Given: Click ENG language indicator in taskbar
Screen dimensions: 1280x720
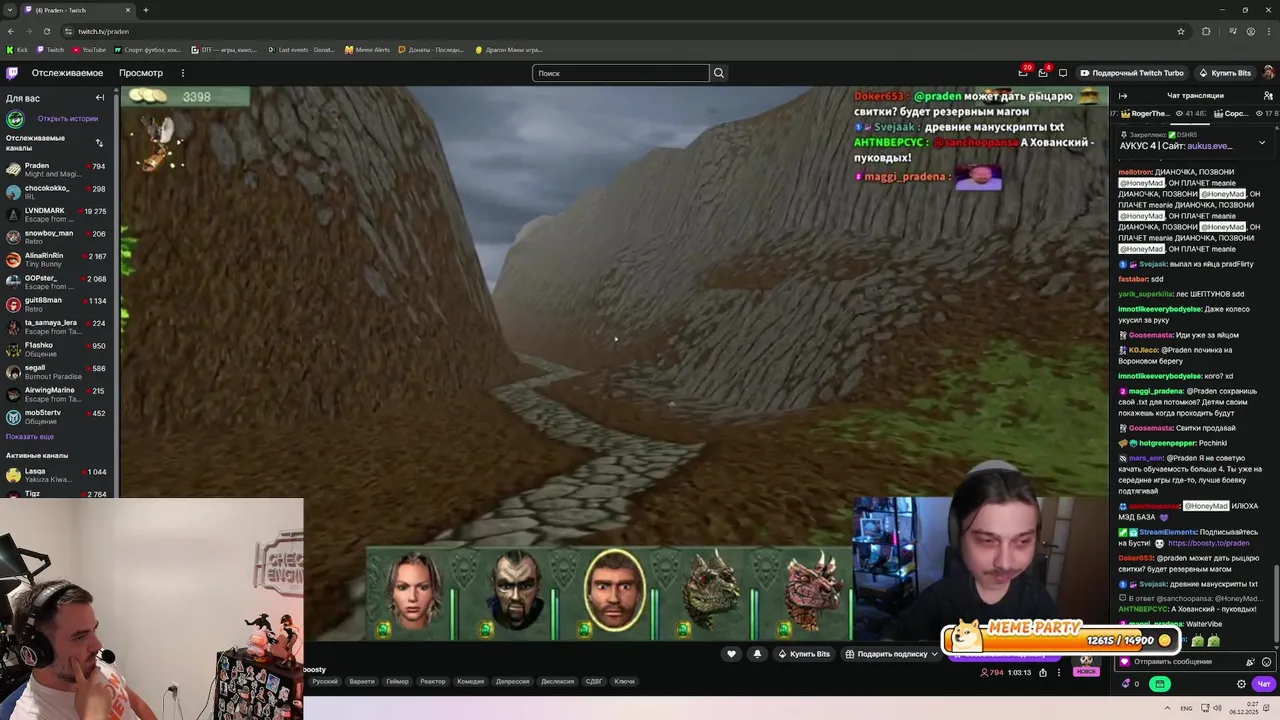Looking at the screenshot, I should click(x=1186, y=708).
